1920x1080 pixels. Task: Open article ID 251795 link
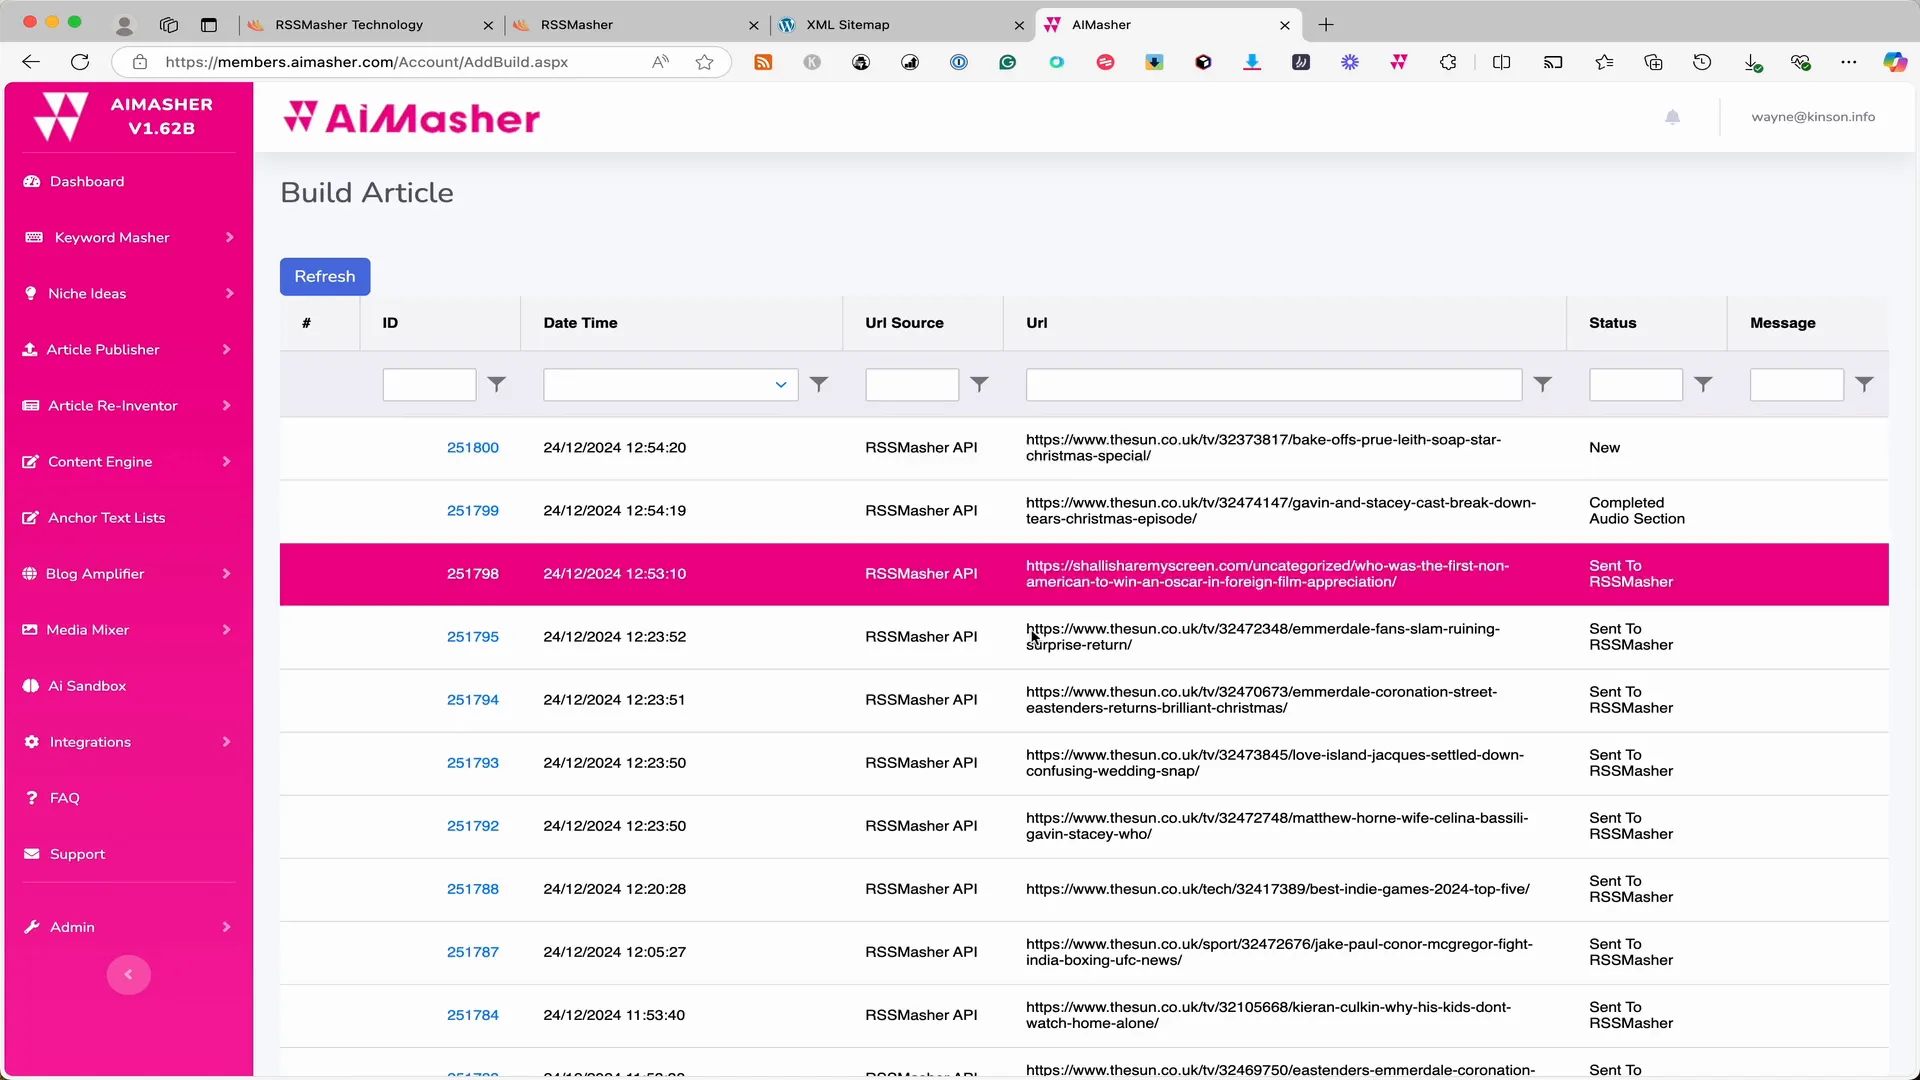point(472,636)
